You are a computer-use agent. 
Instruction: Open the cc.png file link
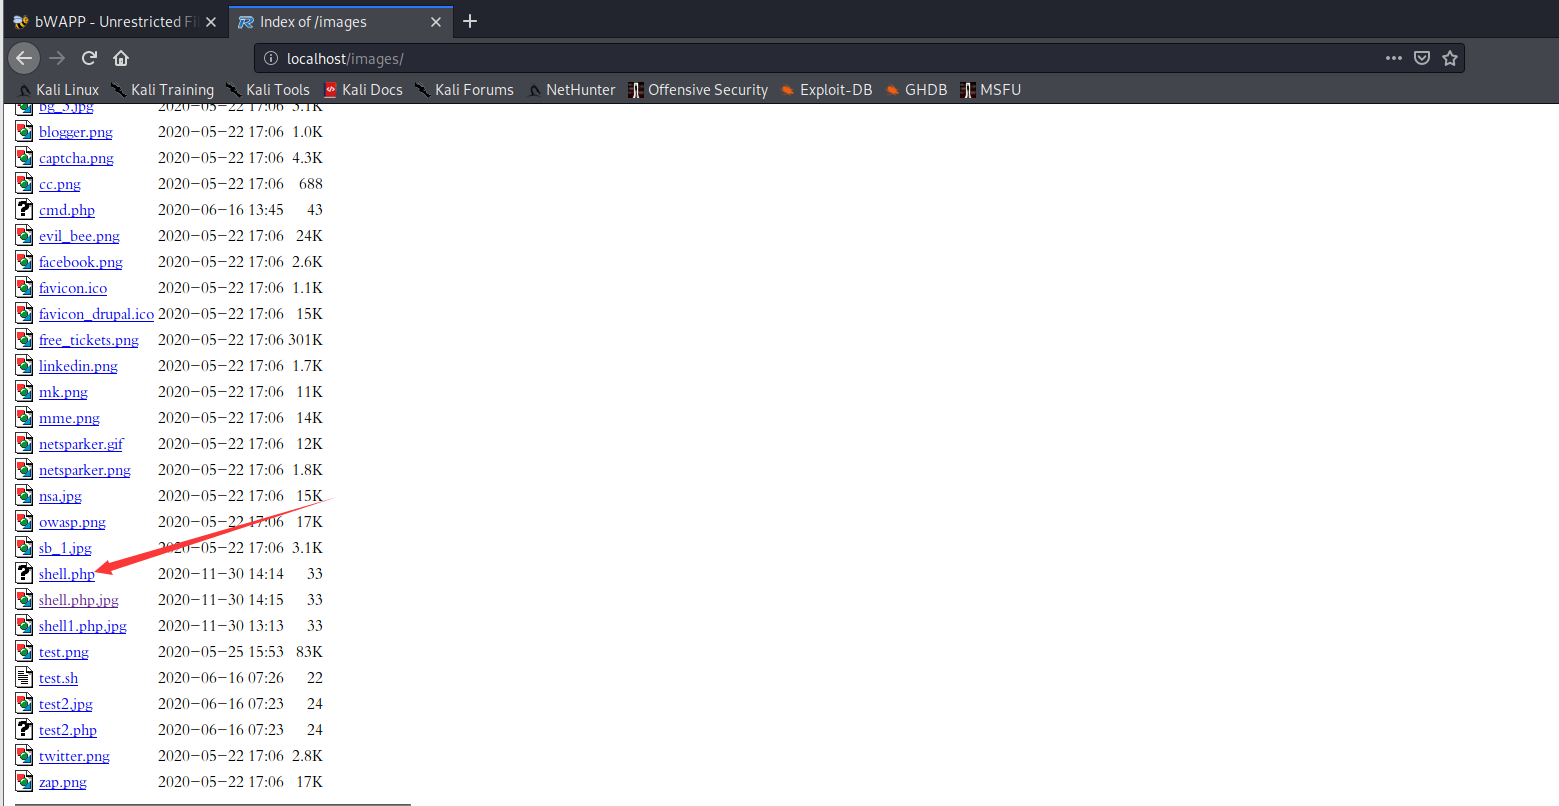tap(60, 184)
